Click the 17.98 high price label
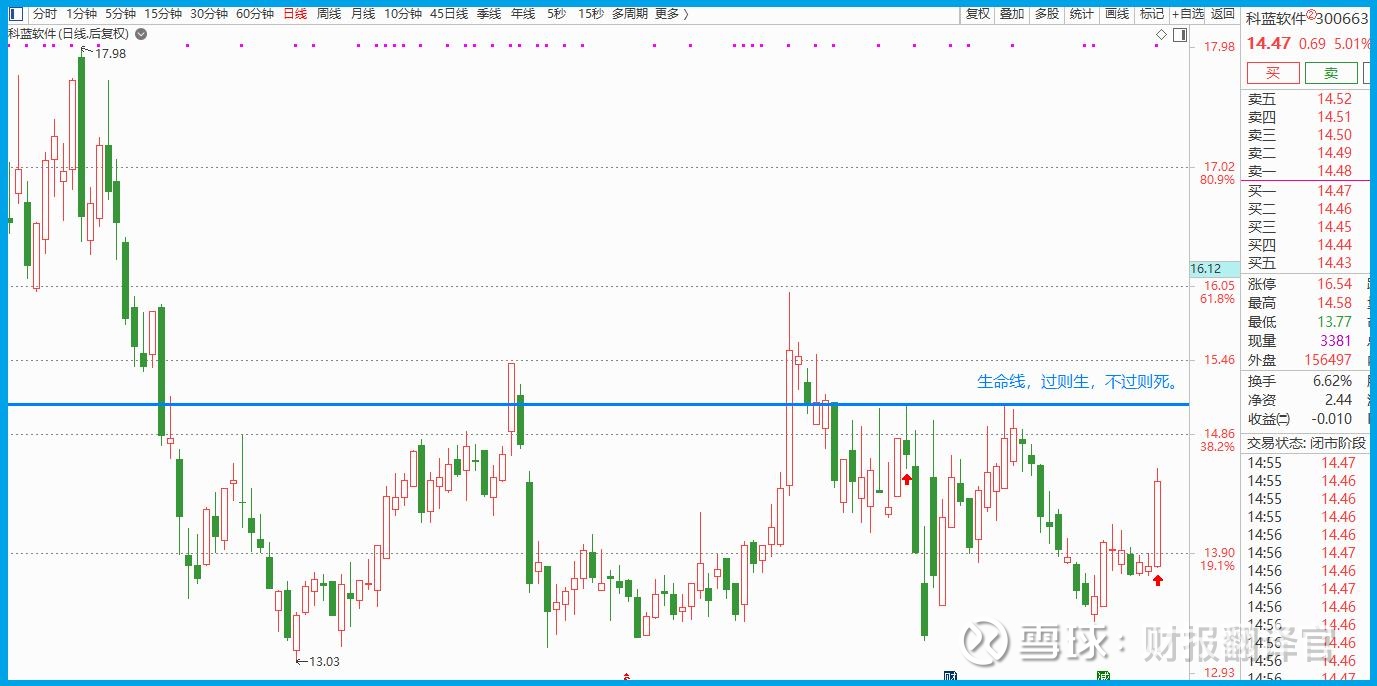This screenshot has height=686, width=1377. pyautogui.click(x=110, y=54)
